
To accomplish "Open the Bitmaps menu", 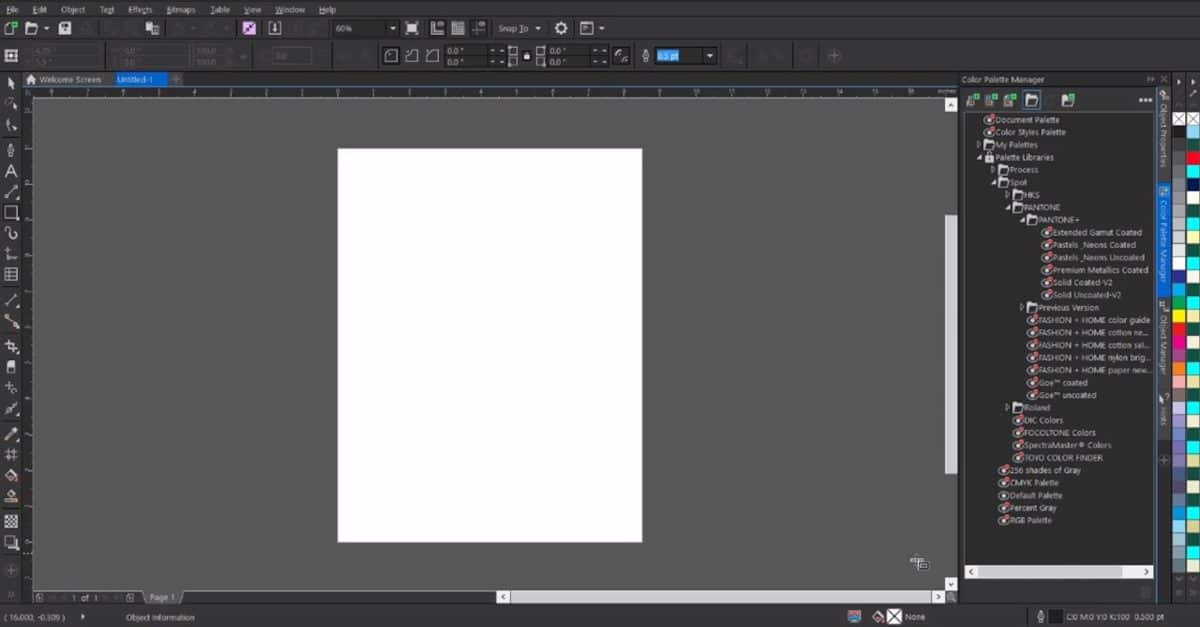I will 182,9.
